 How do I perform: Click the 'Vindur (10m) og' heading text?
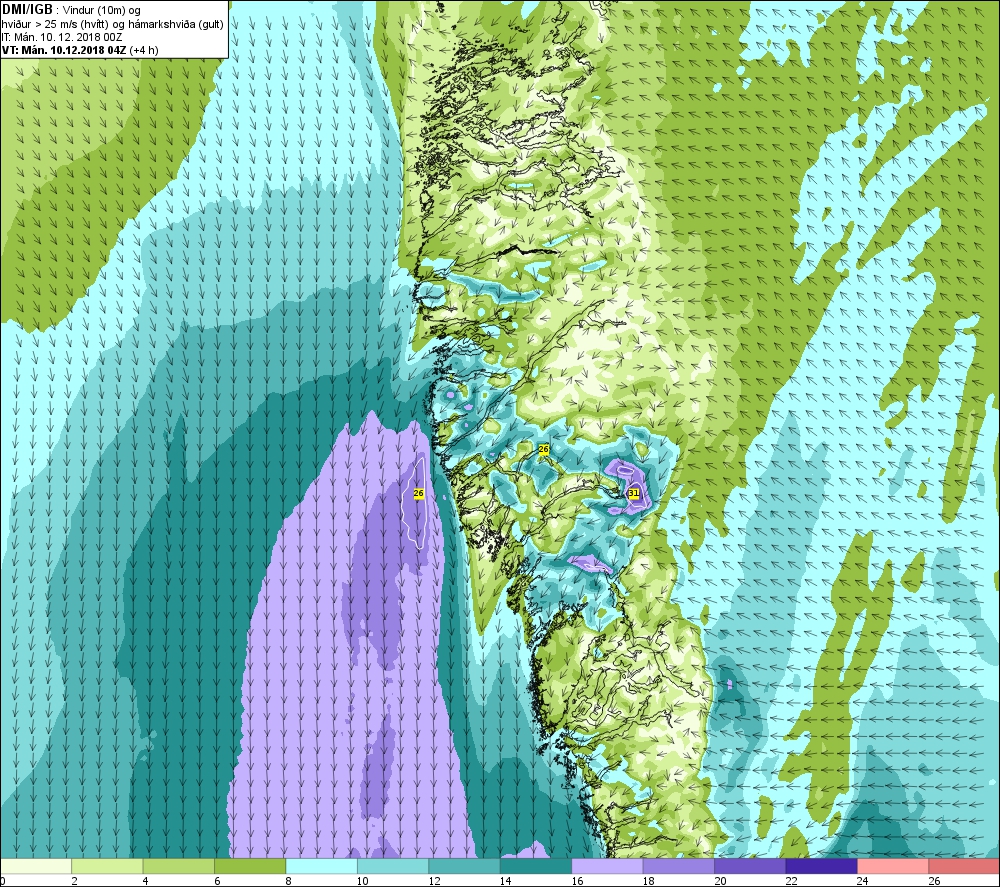click(x=101, y=11)
